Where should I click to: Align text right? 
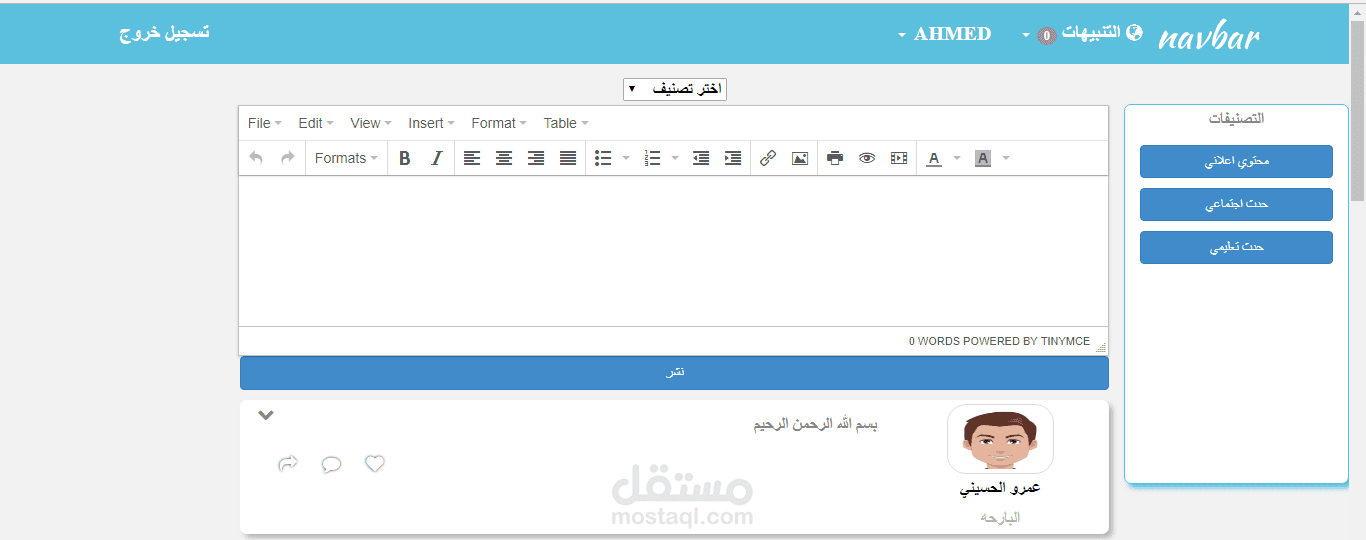click(x=536, y=158)
